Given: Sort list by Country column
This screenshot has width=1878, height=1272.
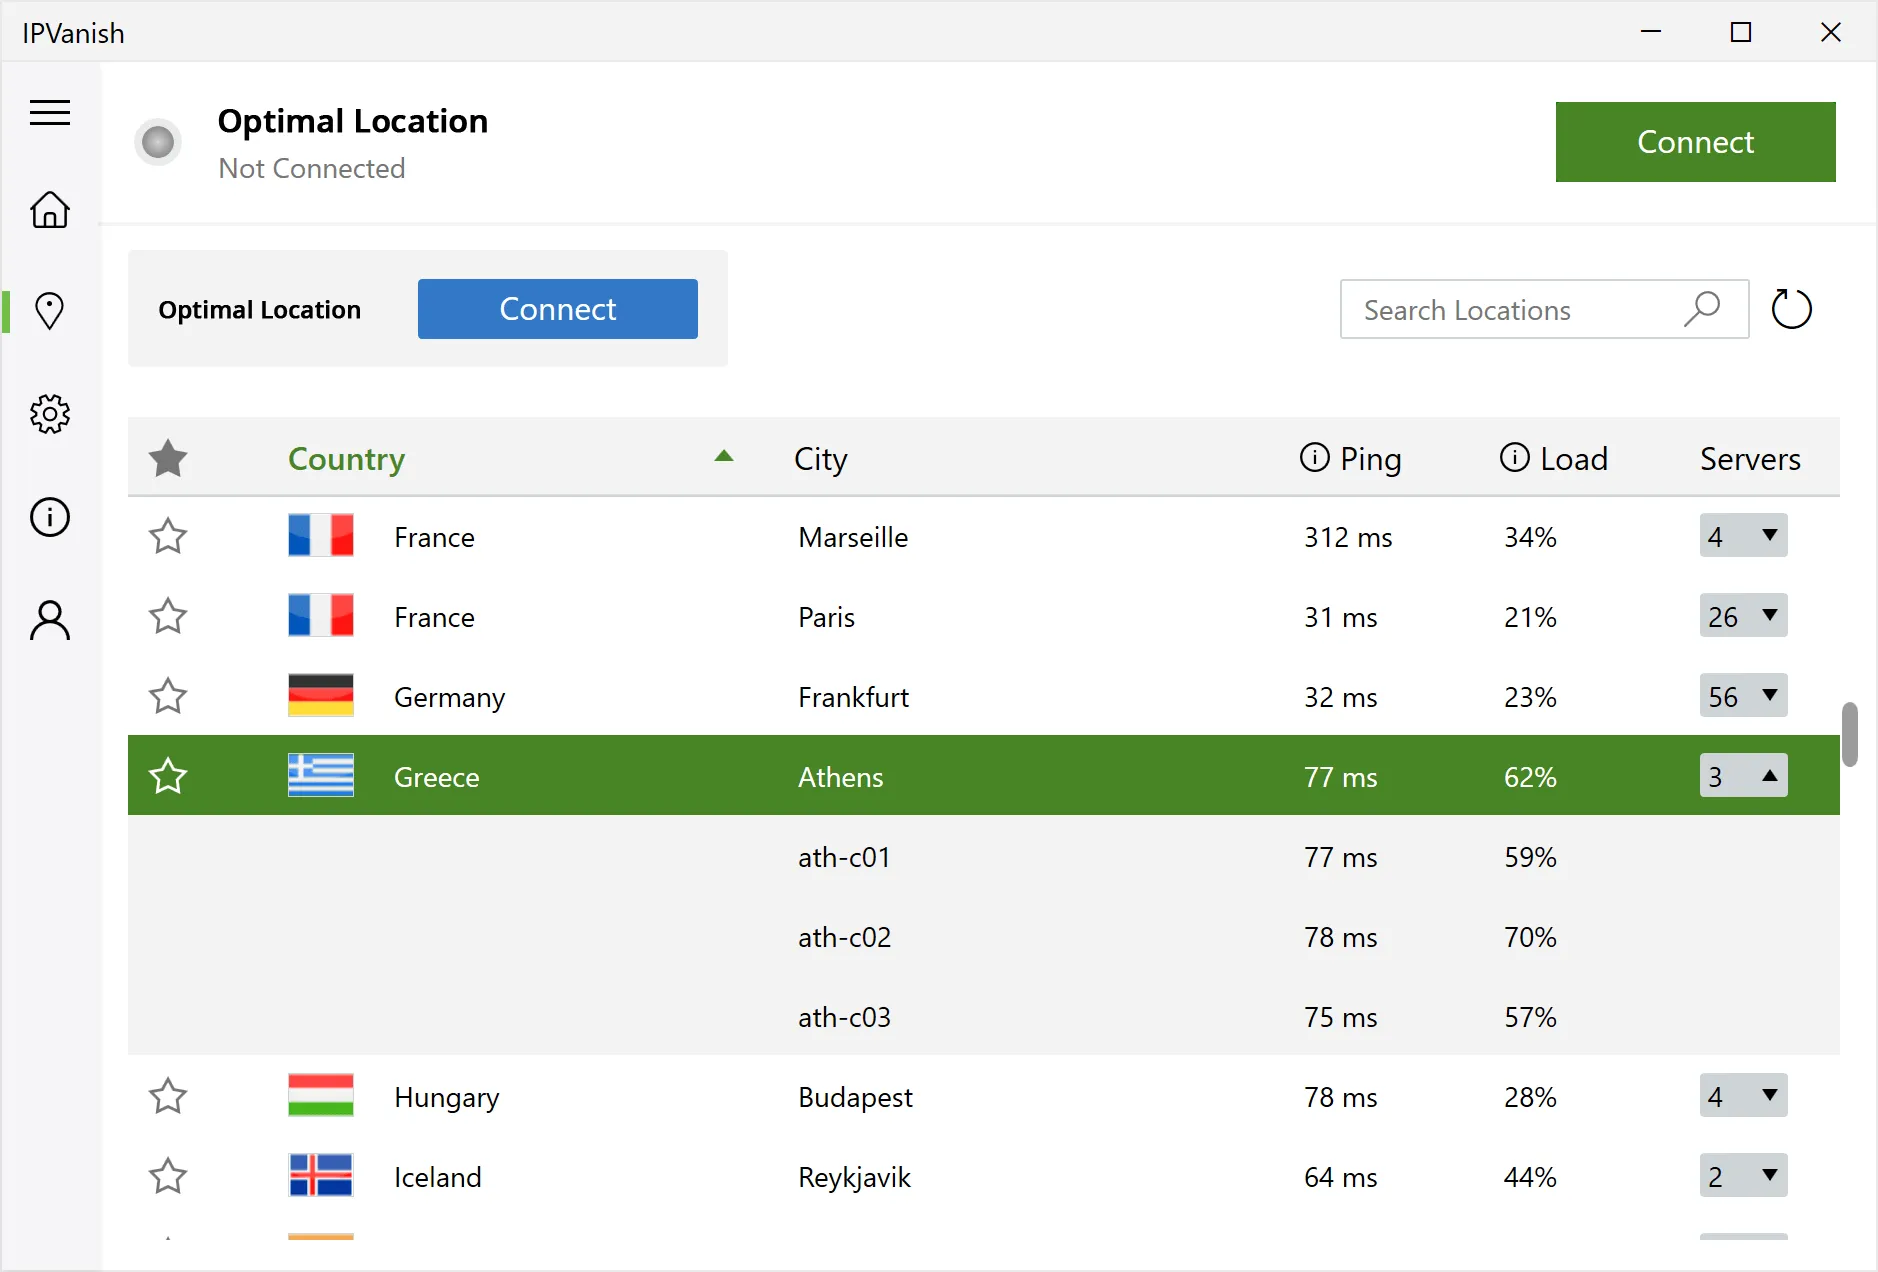Looking at the screenshot, I should [346, 459].
